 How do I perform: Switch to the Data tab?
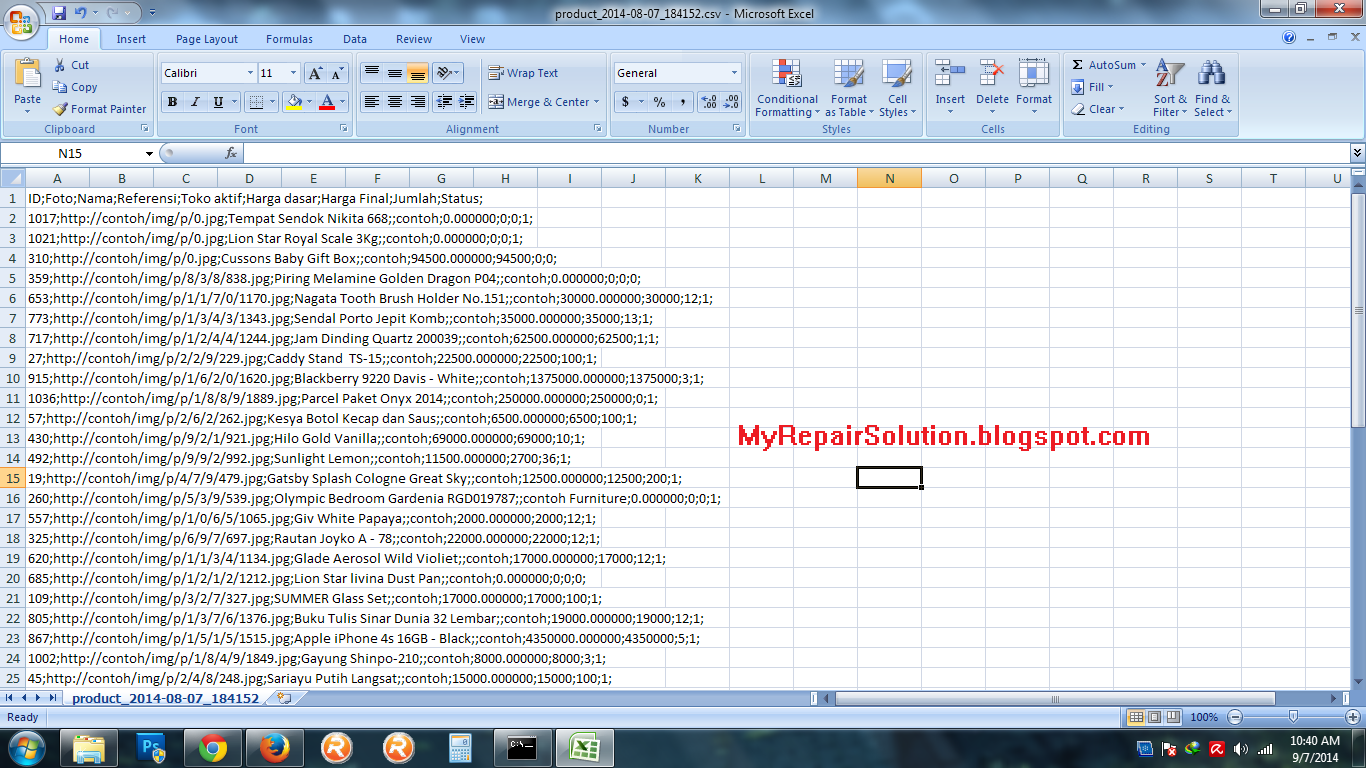click(x=355, y=39)
